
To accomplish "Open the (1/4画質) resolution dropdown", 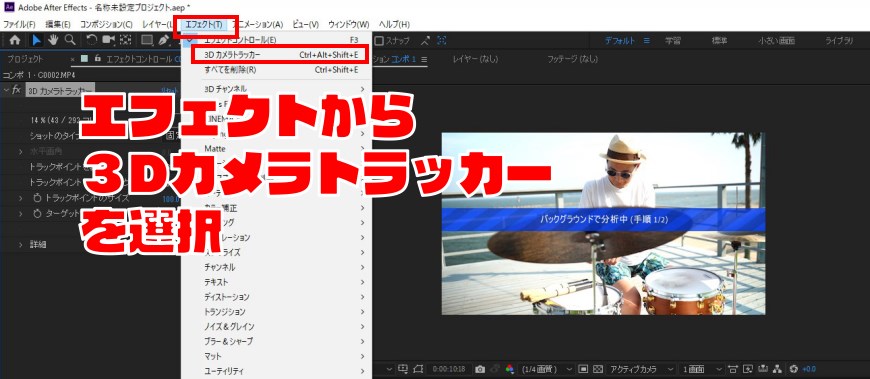I will coord(548,369).
